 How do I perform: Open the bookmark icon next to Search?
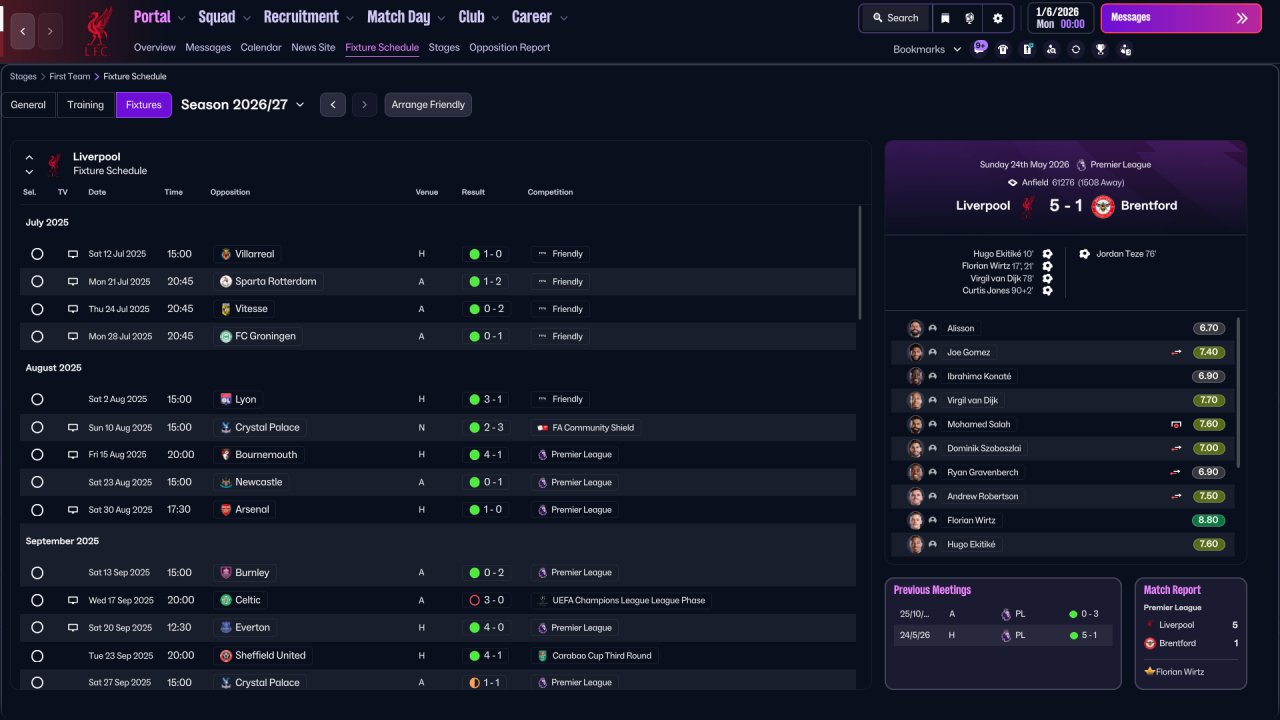(946, 18)
